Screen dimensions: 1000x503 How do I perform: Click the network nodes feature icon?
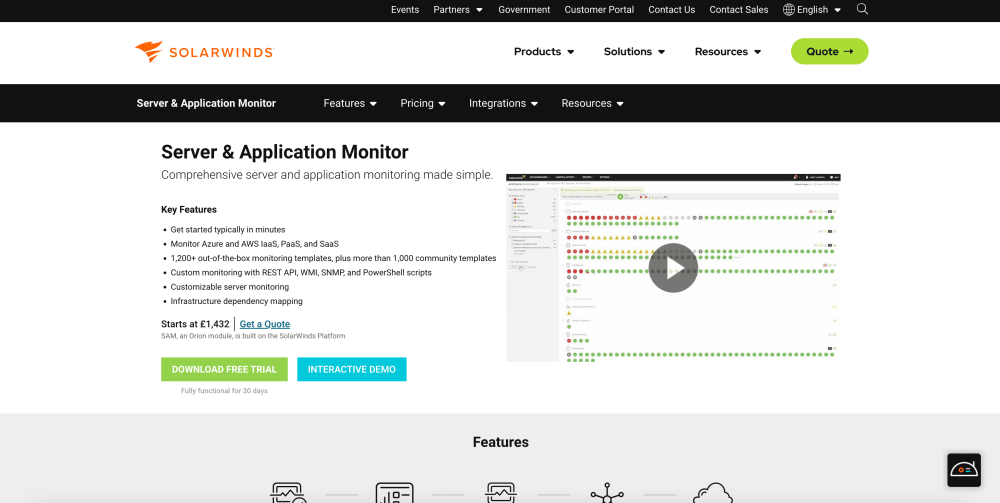click(607, 493)
